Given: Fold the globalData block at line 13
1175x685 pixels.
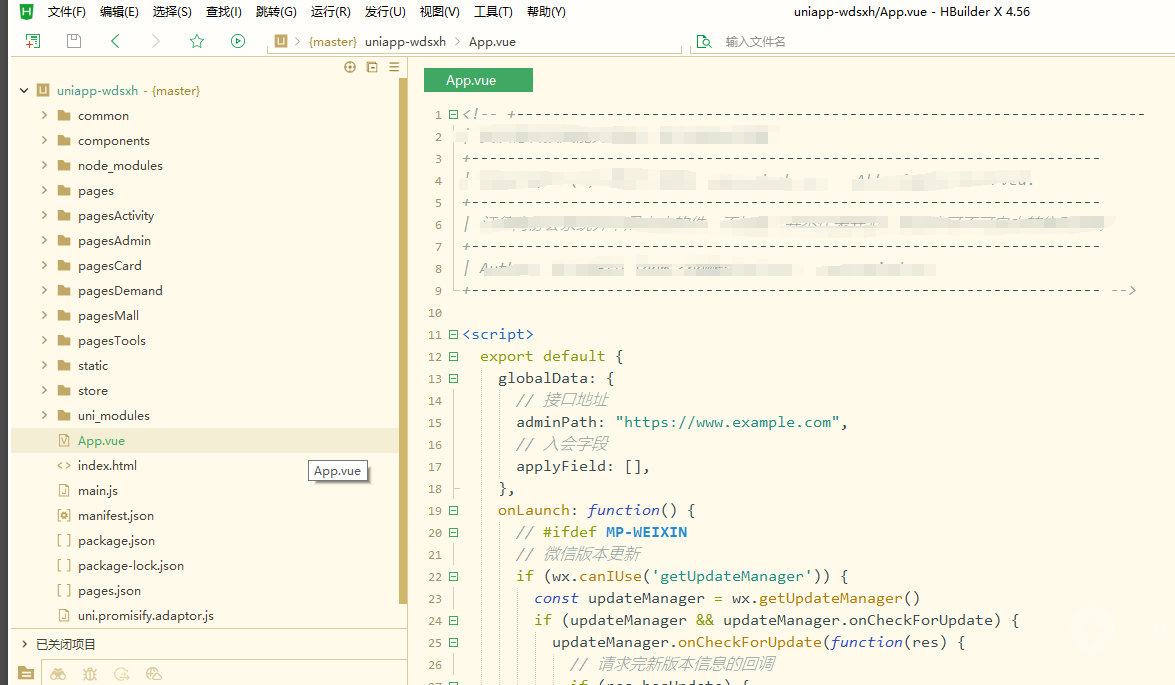Looking at the screenshot, I should coord(453,378).
